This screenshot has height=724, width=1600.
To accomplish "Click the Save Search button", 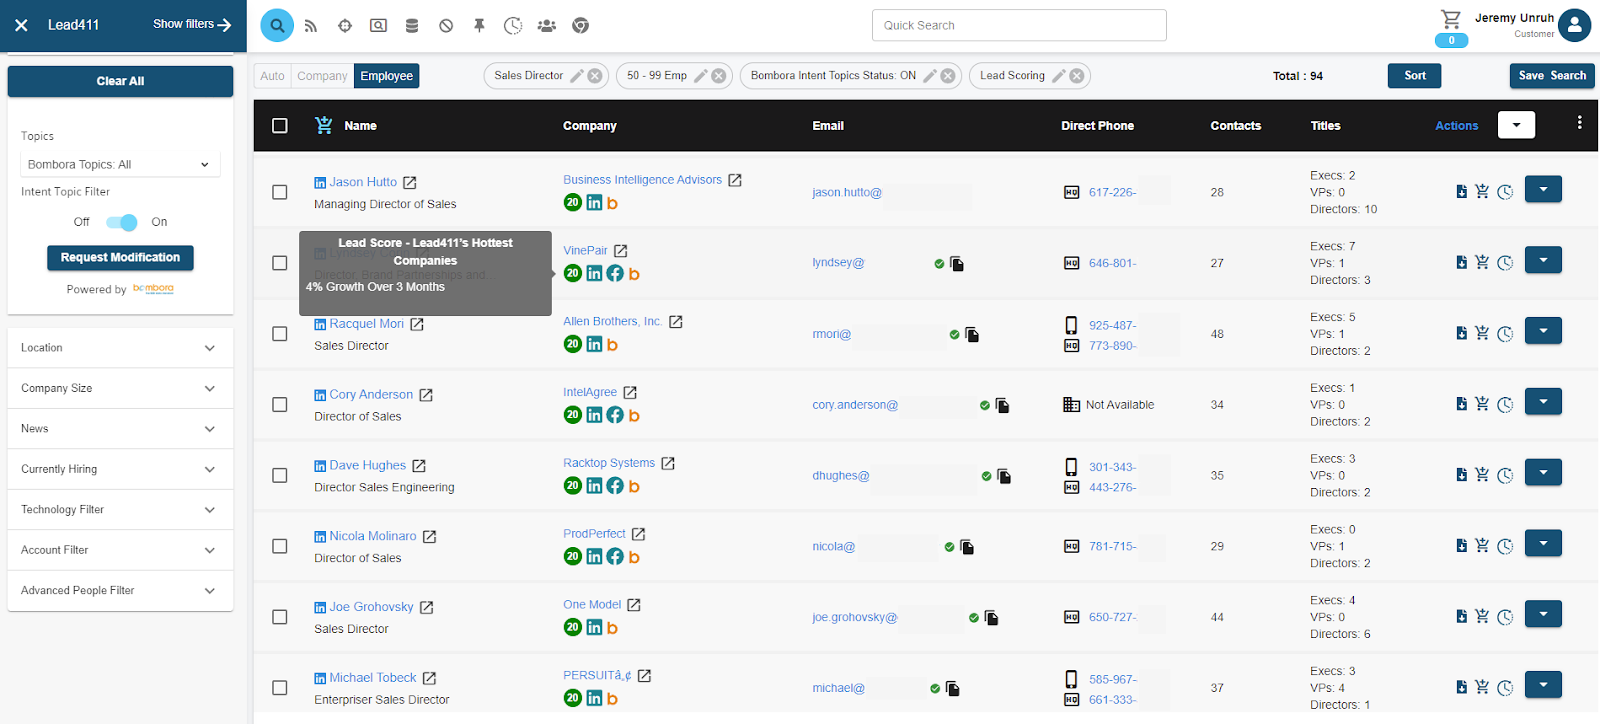I will 1552,76.
